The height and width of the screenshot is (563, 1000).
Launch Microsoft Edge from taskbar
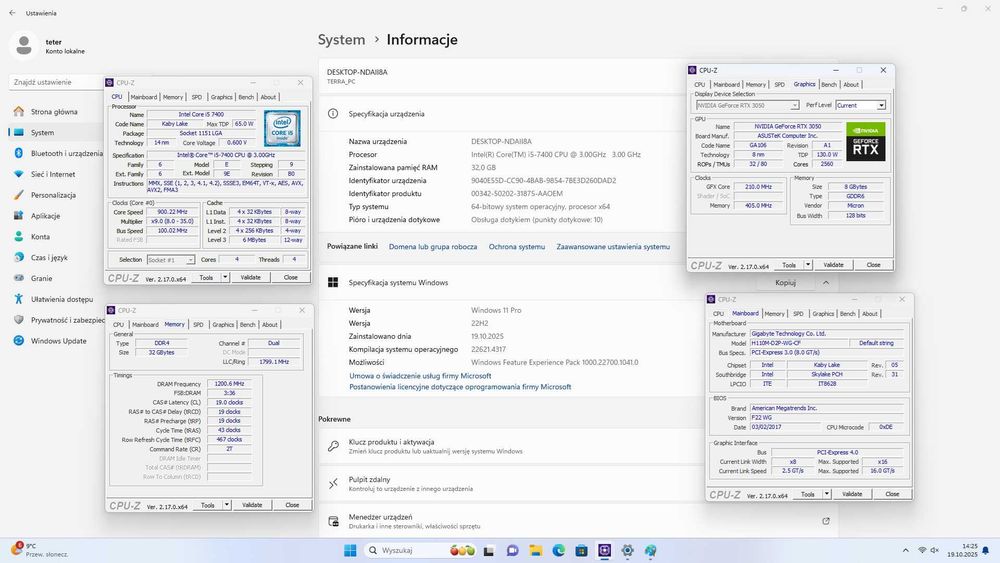559,550
